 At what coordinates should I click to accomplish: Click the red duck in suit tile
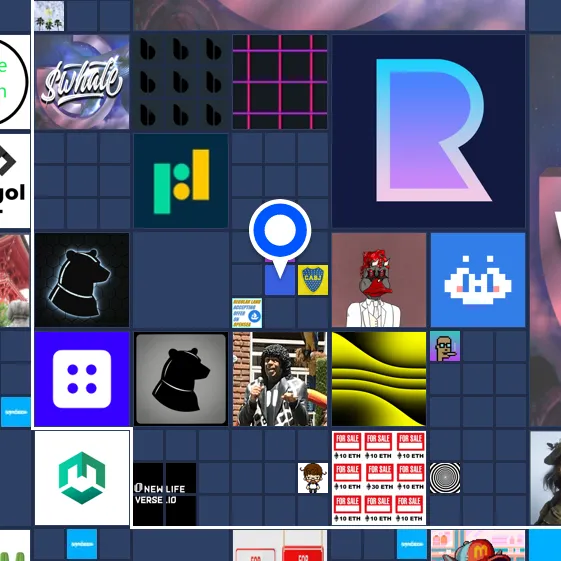tap(379, 280)
